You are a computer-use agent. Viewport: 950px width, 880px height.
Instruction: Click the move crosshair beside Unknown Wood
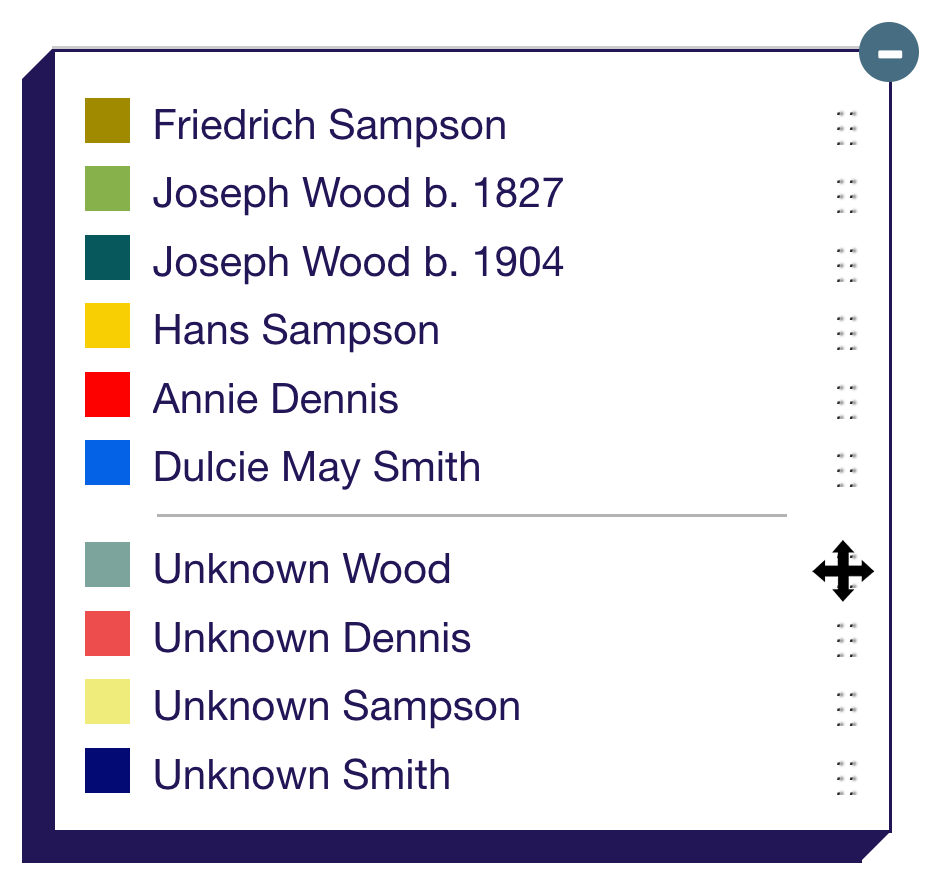[844, 571]
